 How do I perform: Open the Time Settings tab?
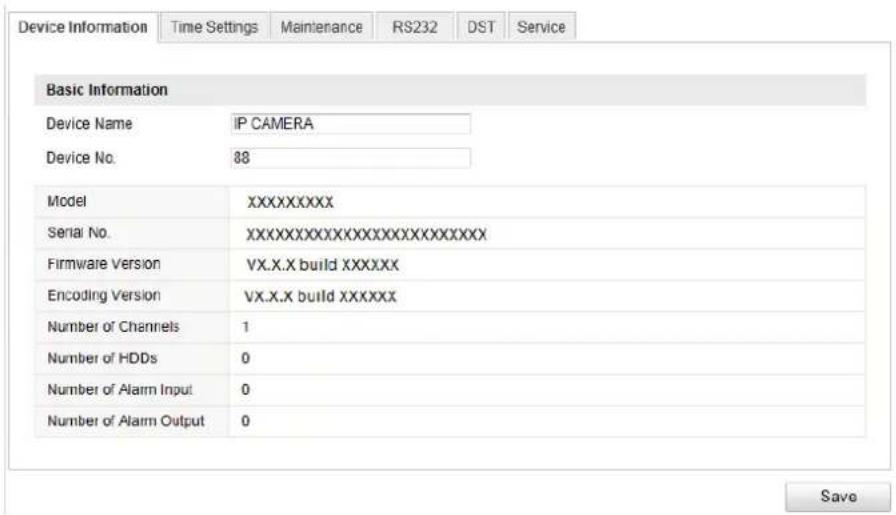[214, 27]
